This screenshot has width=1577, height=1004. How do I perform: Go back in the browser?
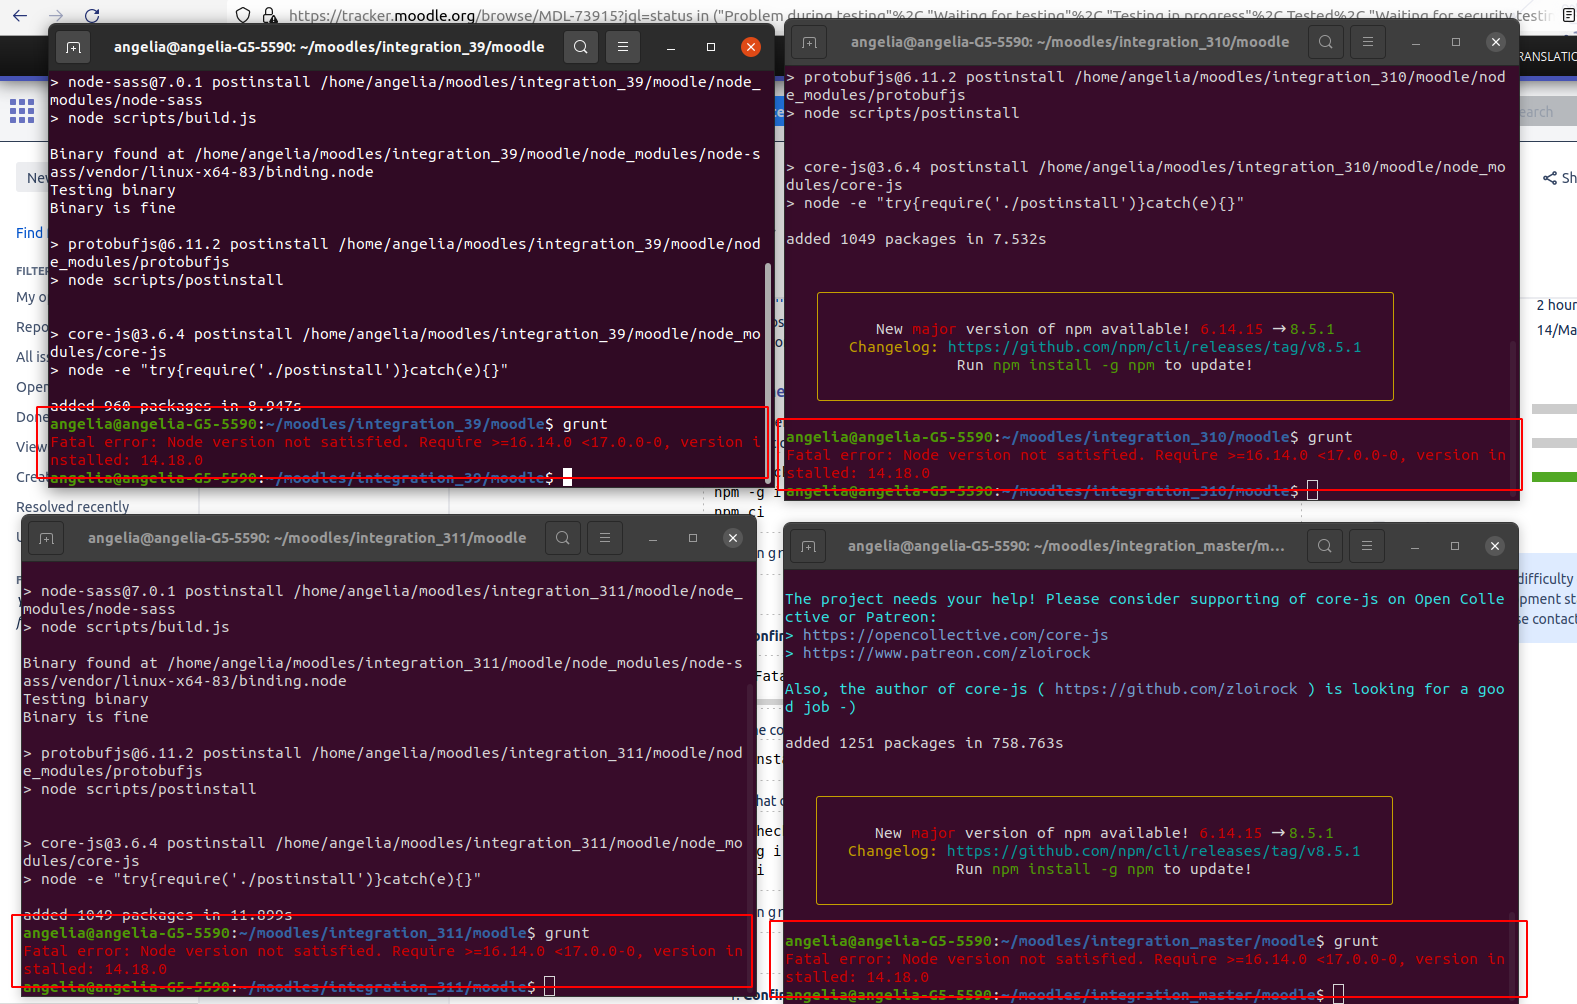click(20, 15)
